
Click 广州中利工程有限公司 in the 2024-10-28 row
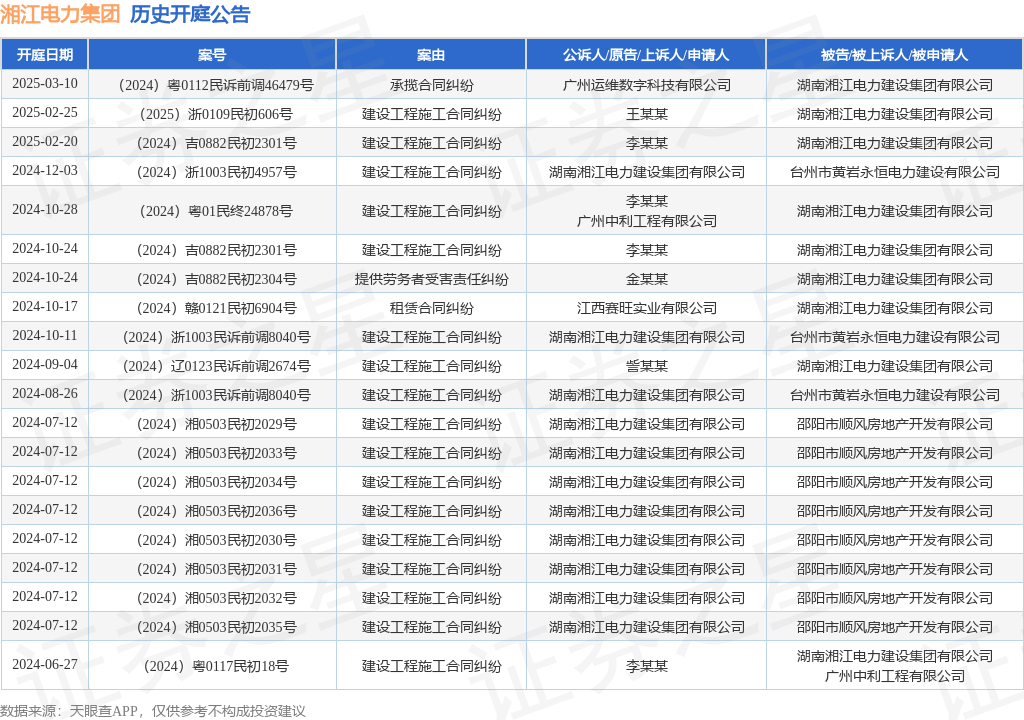pos(647,221)
